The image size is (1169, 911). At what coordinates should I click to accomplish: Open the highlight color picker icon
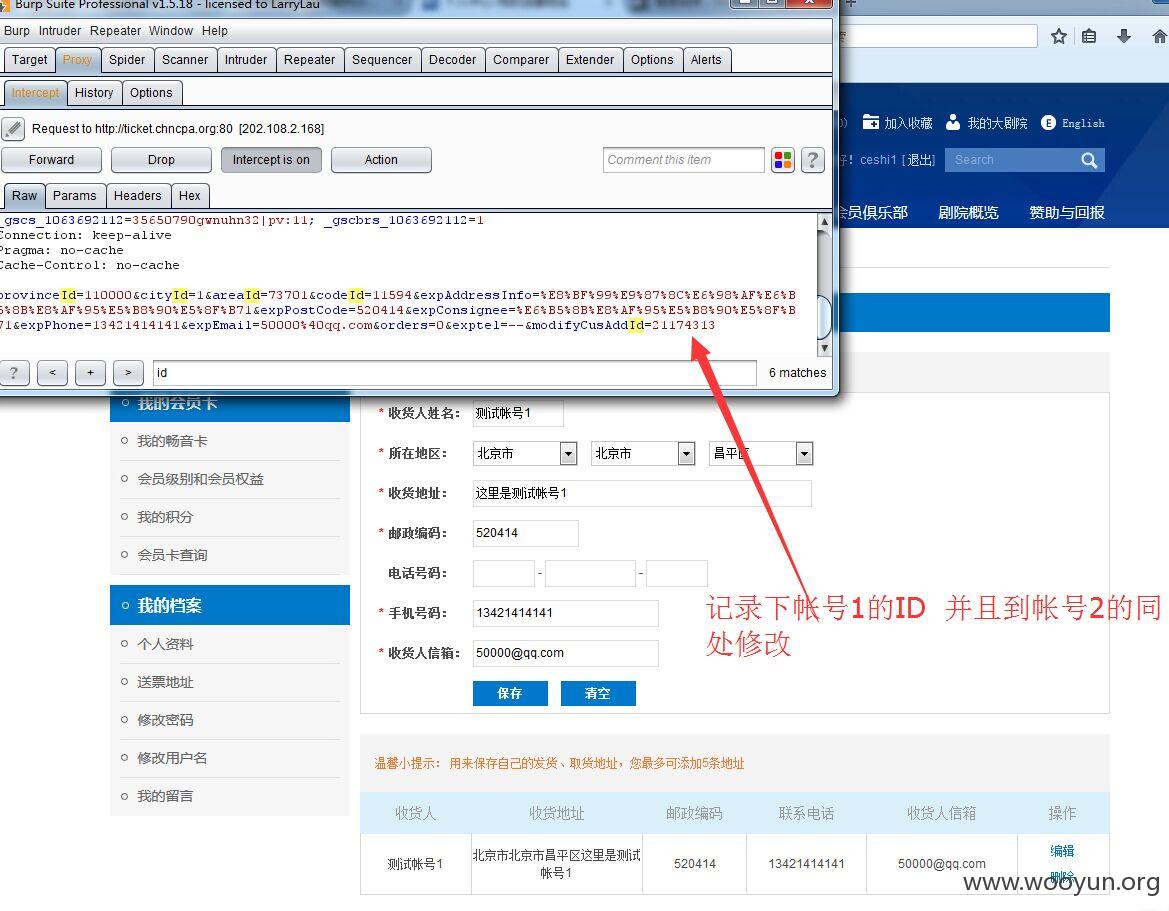coord(783,160)
